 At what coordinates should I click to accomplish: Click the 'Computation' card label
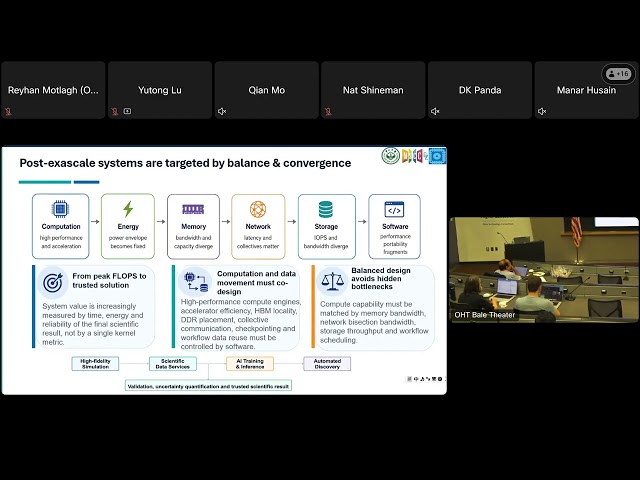tap(61, 227)
